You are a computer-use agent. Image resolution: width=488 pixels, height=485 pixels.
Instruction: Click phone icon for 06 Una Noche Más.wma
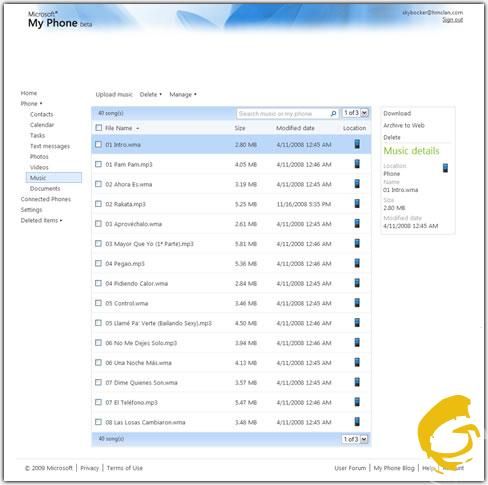(357, 362)
